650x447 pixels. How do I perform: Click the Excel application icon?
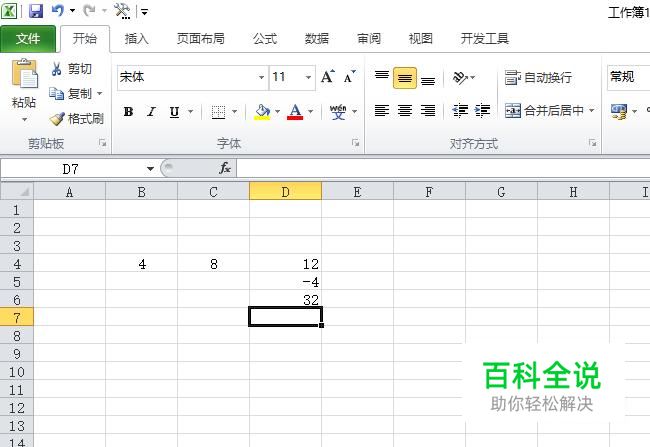9,11
